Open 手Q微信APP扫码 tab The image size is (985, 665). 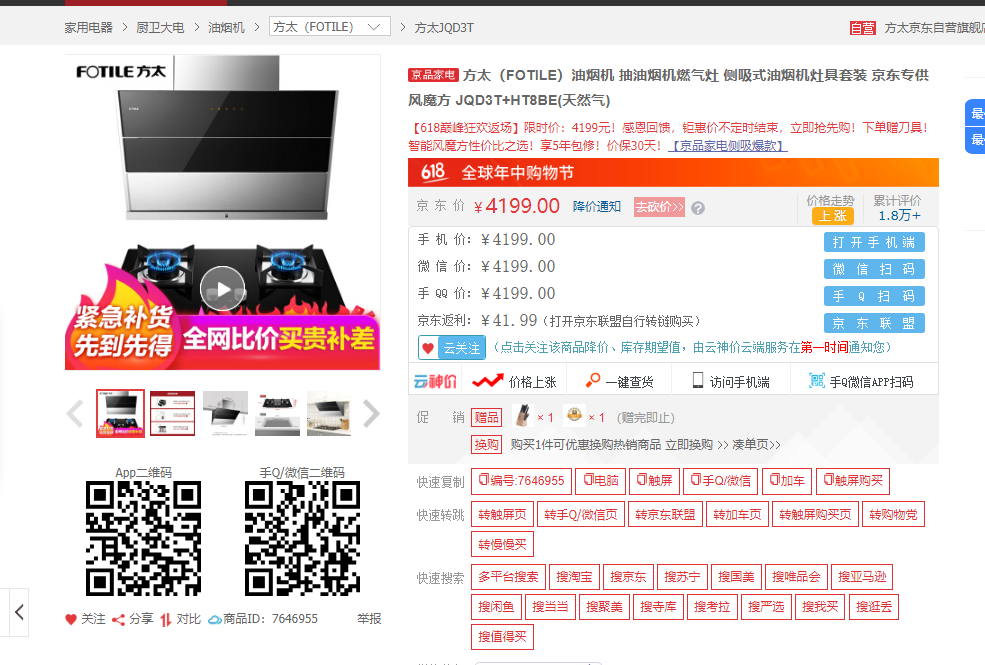coord(861,381)
